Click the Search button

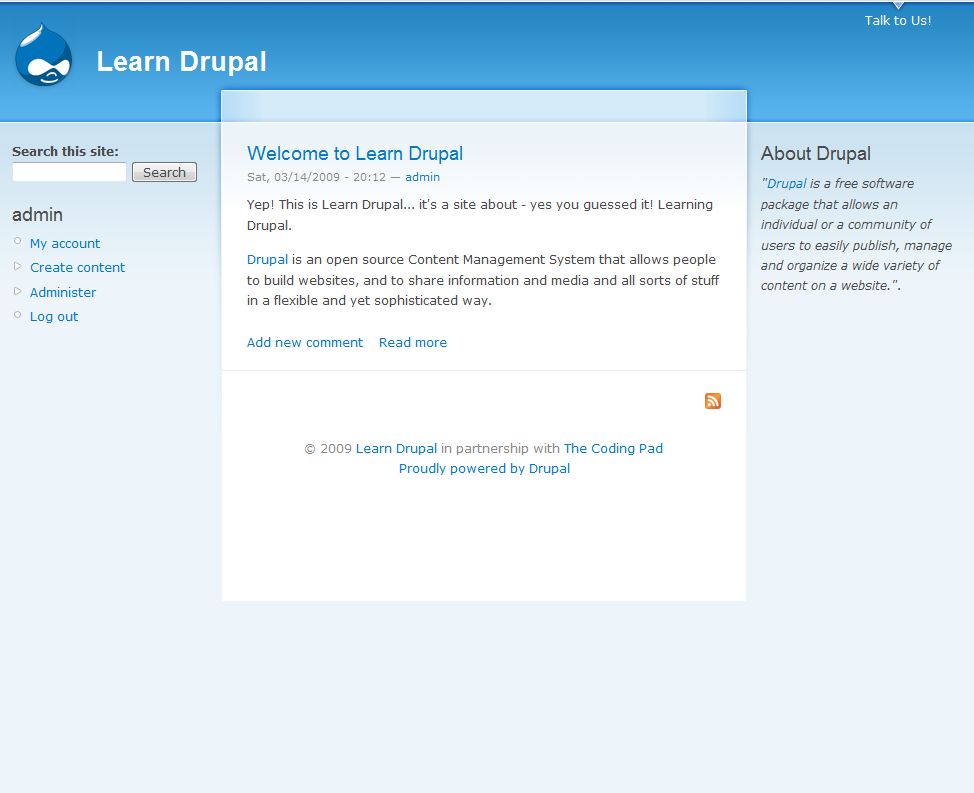pyautogui.click(x=164, y=172)
